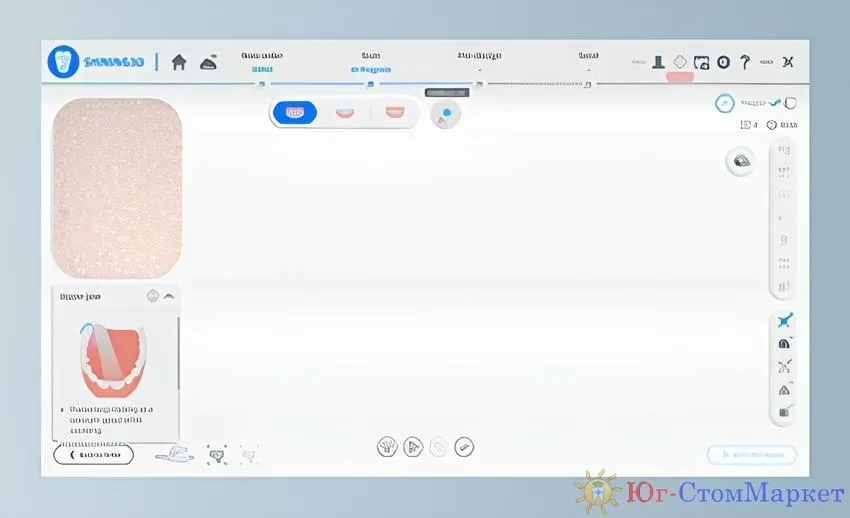Screen dimensions: 850x518
Task: Select the lower jaw scan option
Action: click(x=345, y=113)
